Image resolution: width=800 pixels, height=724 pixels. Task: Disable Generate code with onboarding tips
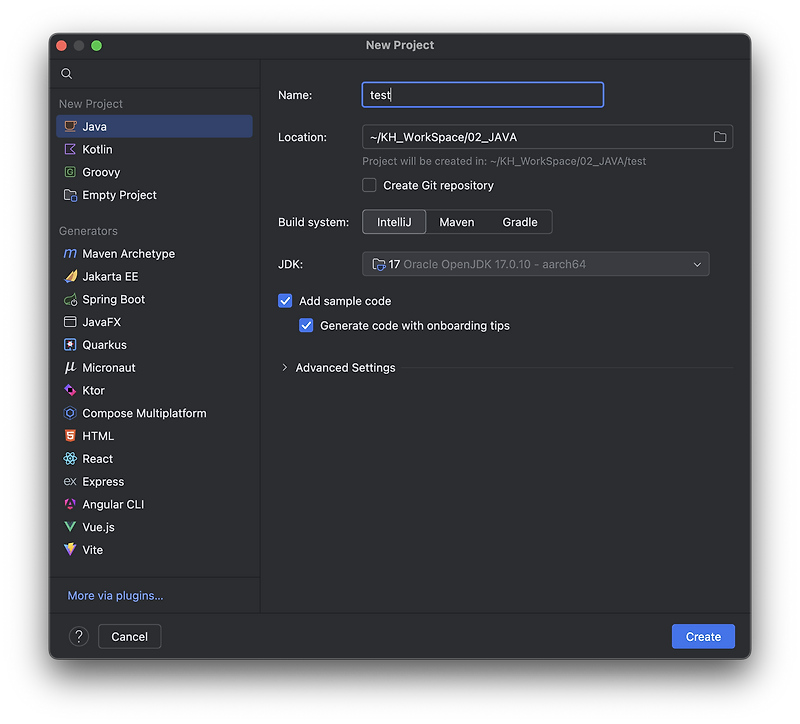click(x=306, y=325)
